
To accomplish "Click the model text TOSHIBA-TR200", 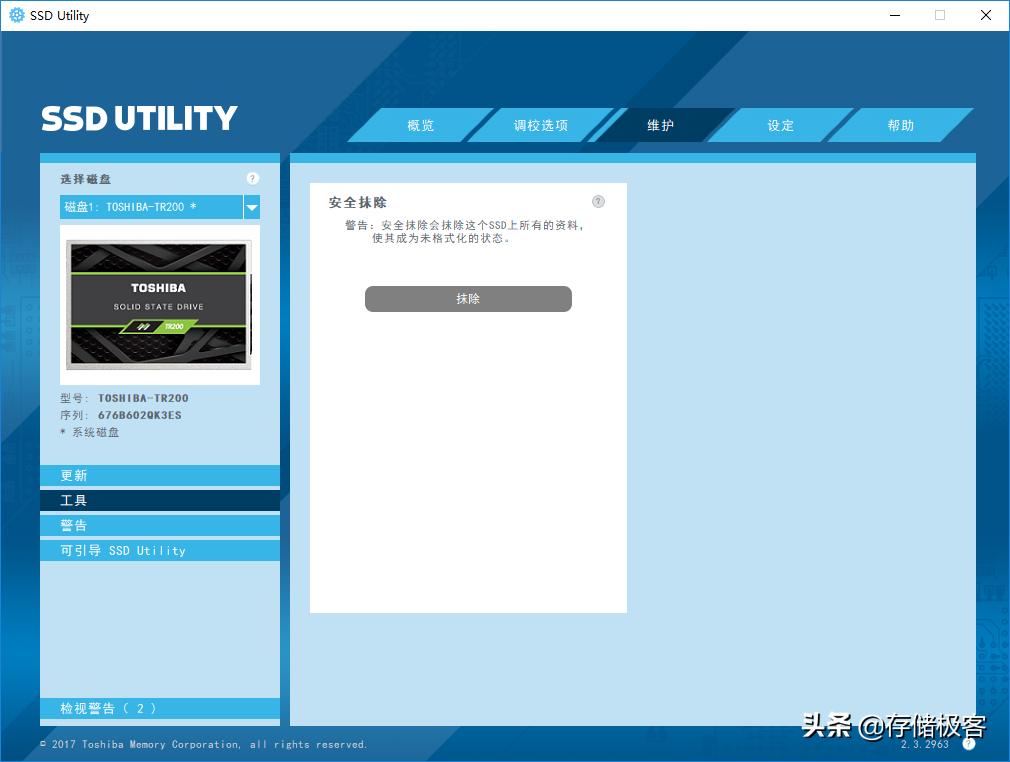I will click(x=143, y=398).
